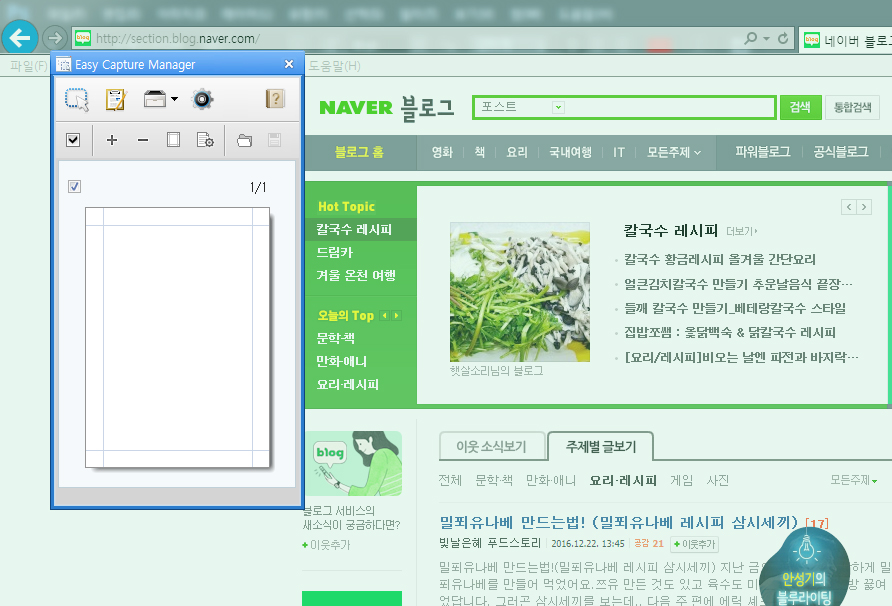Open the Help icon

[x=276, y=98]
